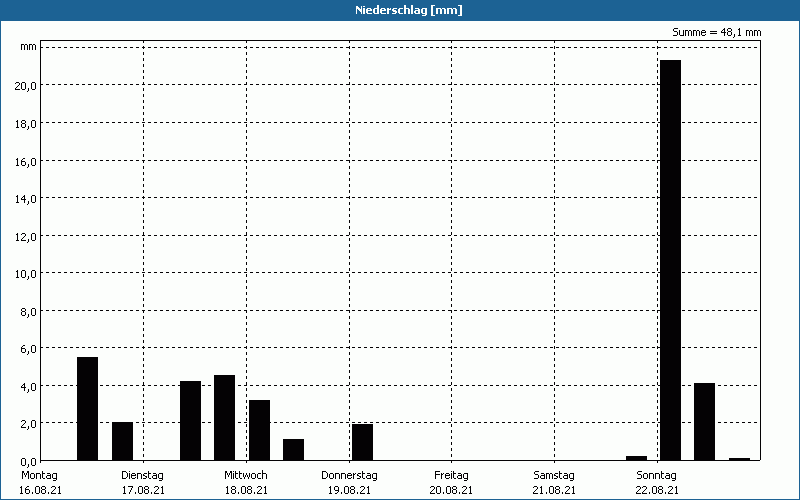Click the 'mm' unit label on y-axis
This screenshot has width=800, height=500.
pos(28,47)
